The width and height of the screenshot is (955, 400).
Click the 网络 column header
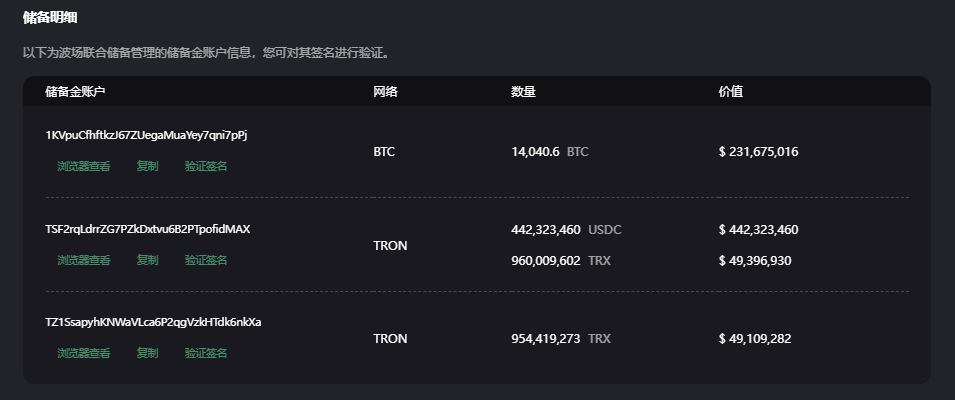point(386,92)
